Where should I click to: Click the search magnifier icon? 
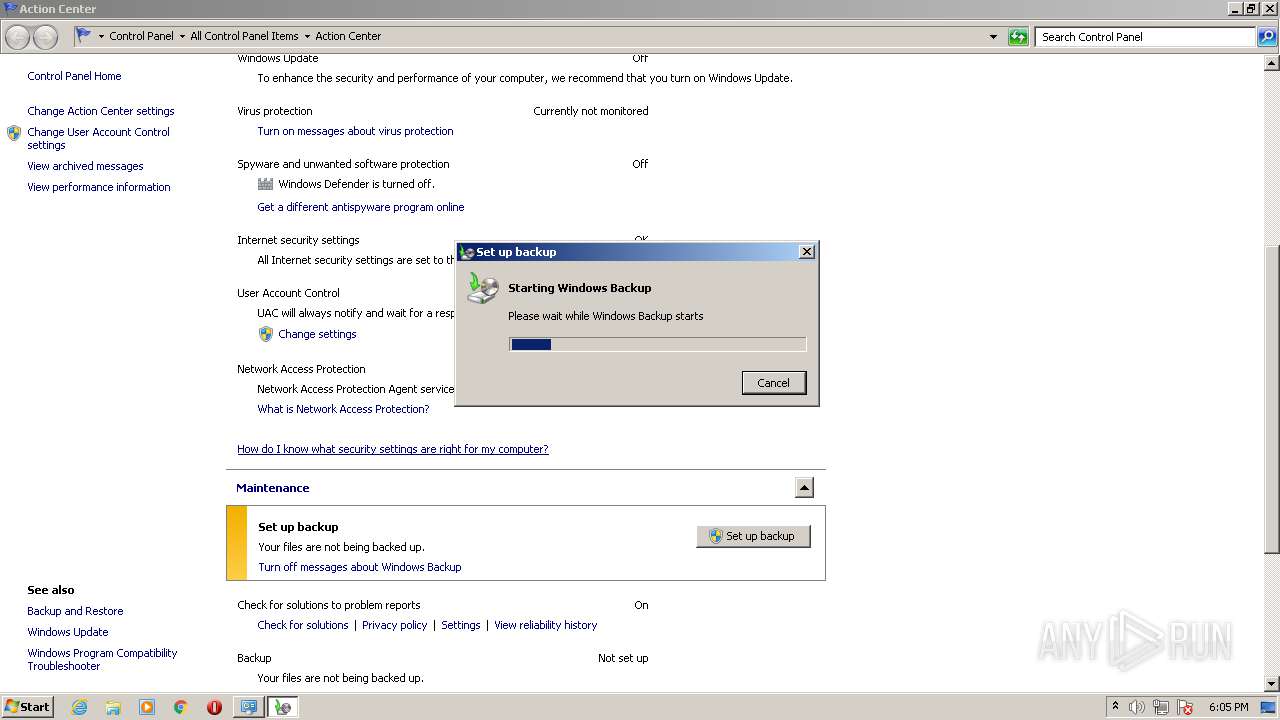(1266, 37)
